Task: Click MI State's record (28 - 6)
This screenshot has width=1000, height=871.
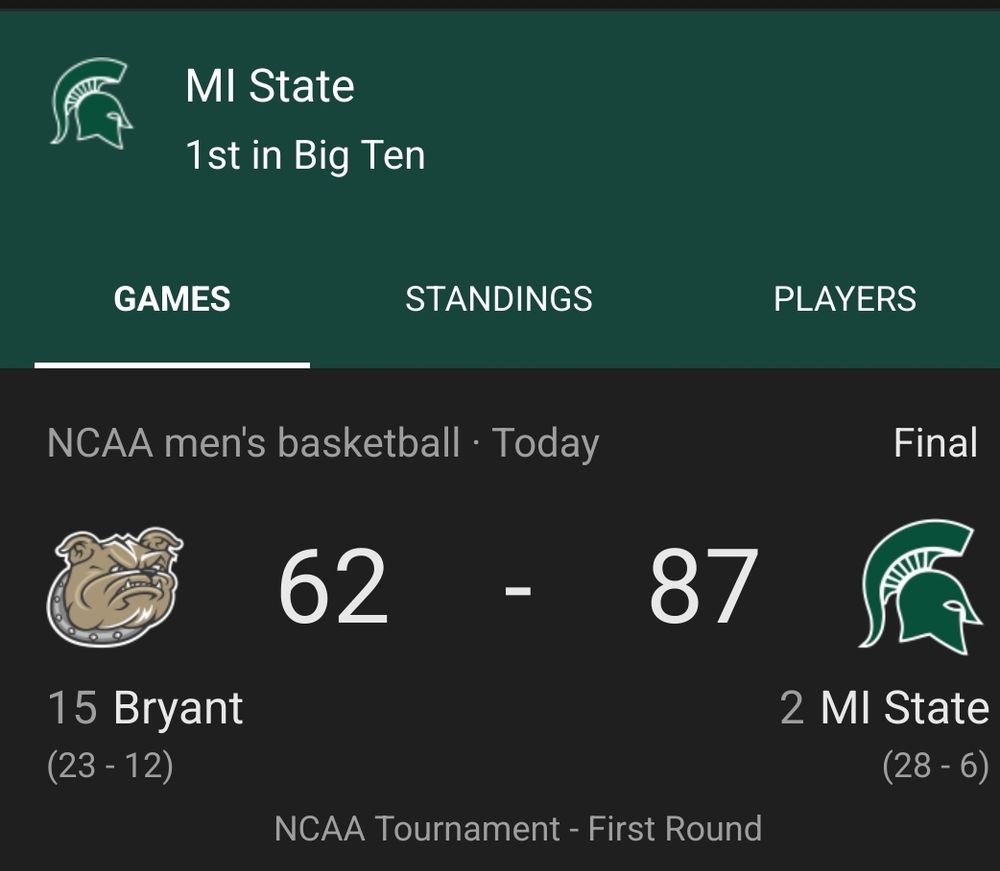Action: (x=936, y=765)
